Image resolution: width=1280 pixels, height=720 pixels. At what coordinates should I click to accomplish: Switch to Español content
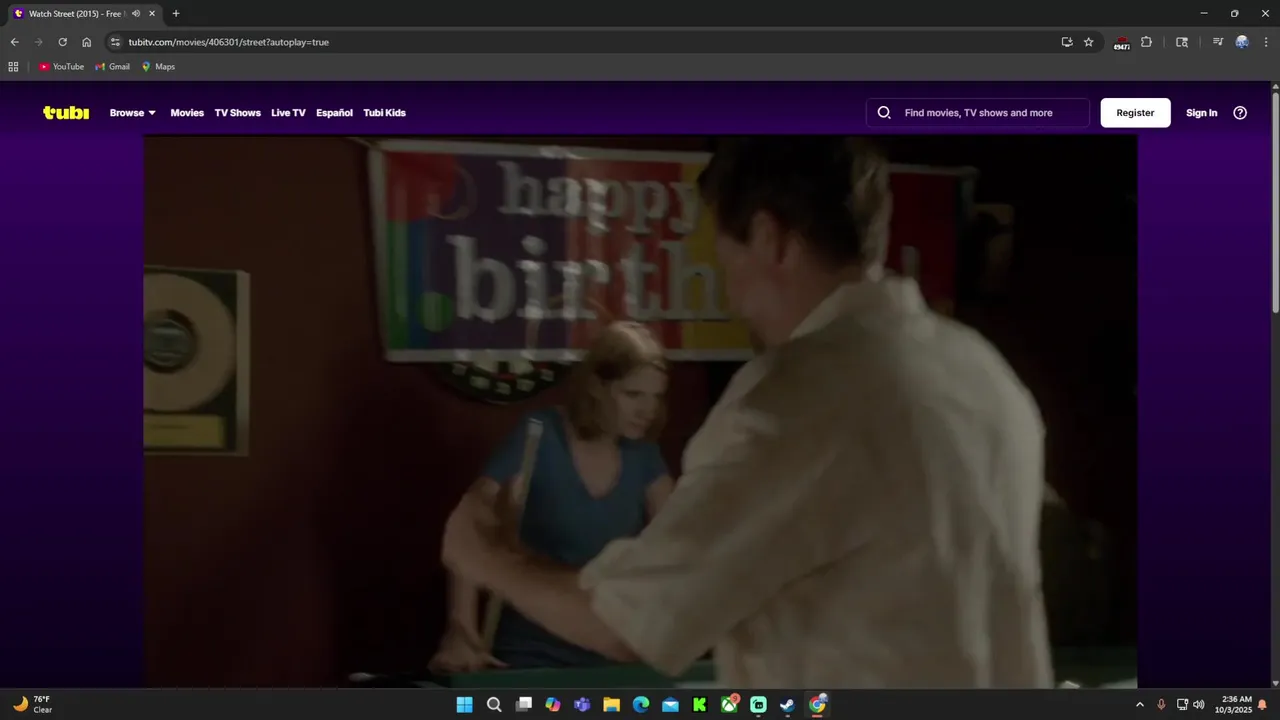click(334, 113)
